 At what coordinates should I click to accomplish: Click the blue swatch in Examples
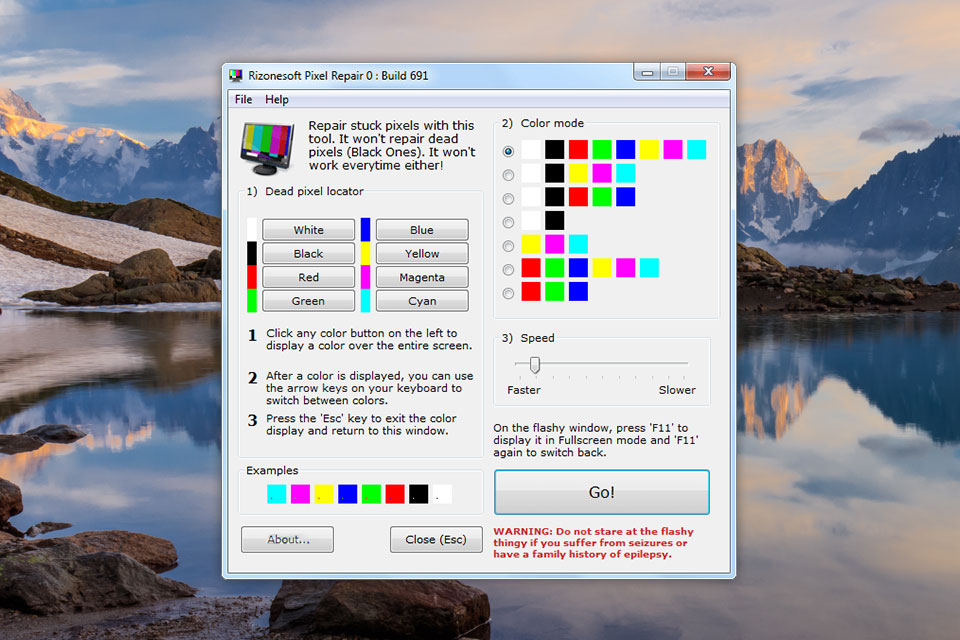tap(347, 494)
